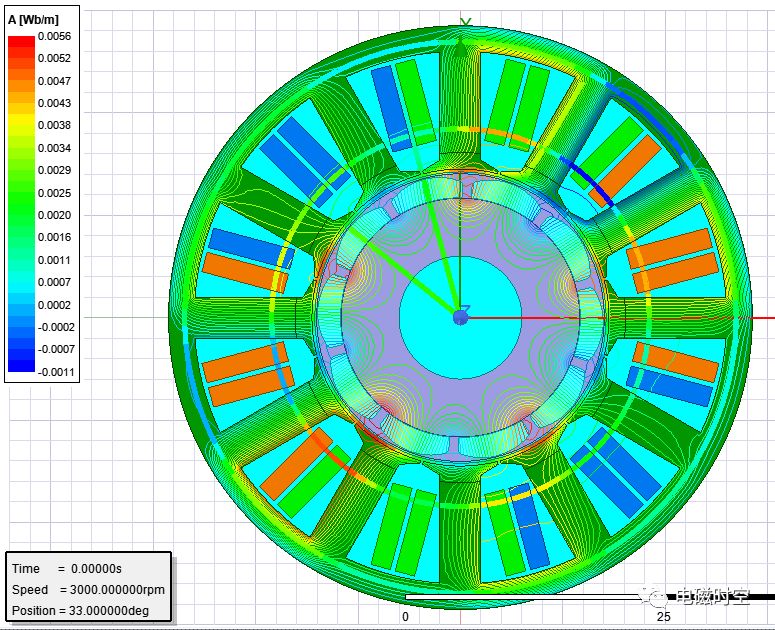Pick the red top band of legend color bar
Screen dimensions: 775x630
pos(22,42)
